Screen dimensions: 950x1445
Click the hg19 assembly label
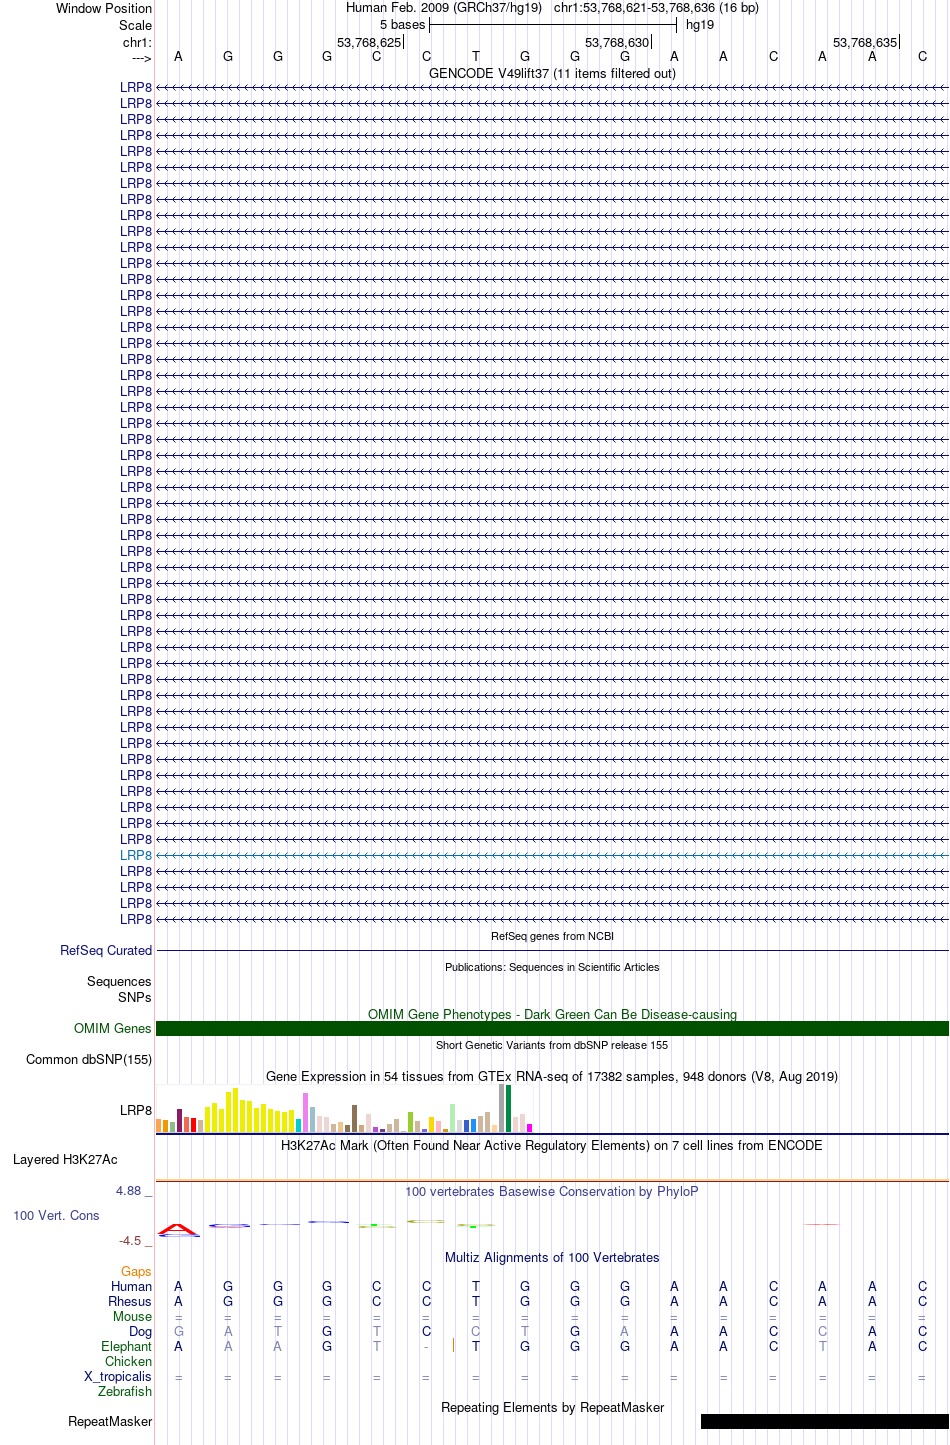(700, 24)
